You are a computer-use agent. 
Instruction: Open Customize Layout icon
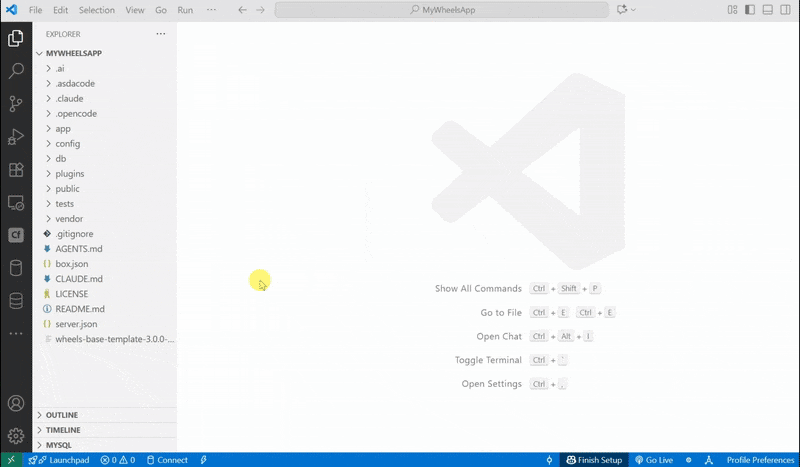coord(732,10)
